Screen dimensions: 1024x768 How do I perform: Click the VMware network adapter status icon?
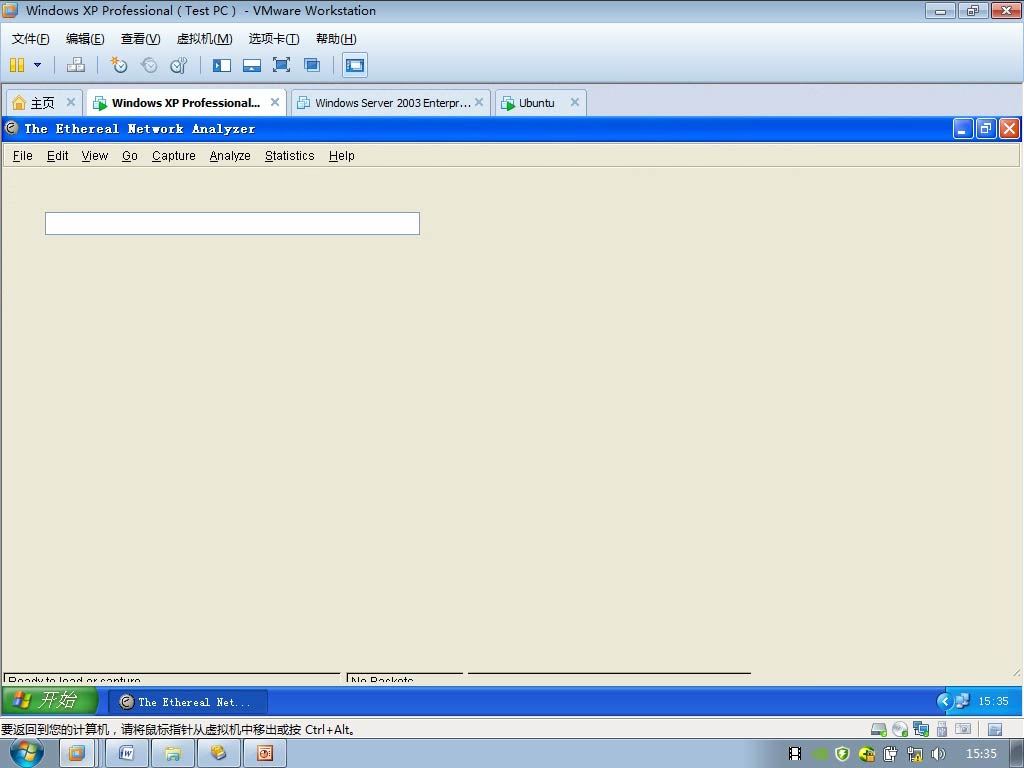921,729
